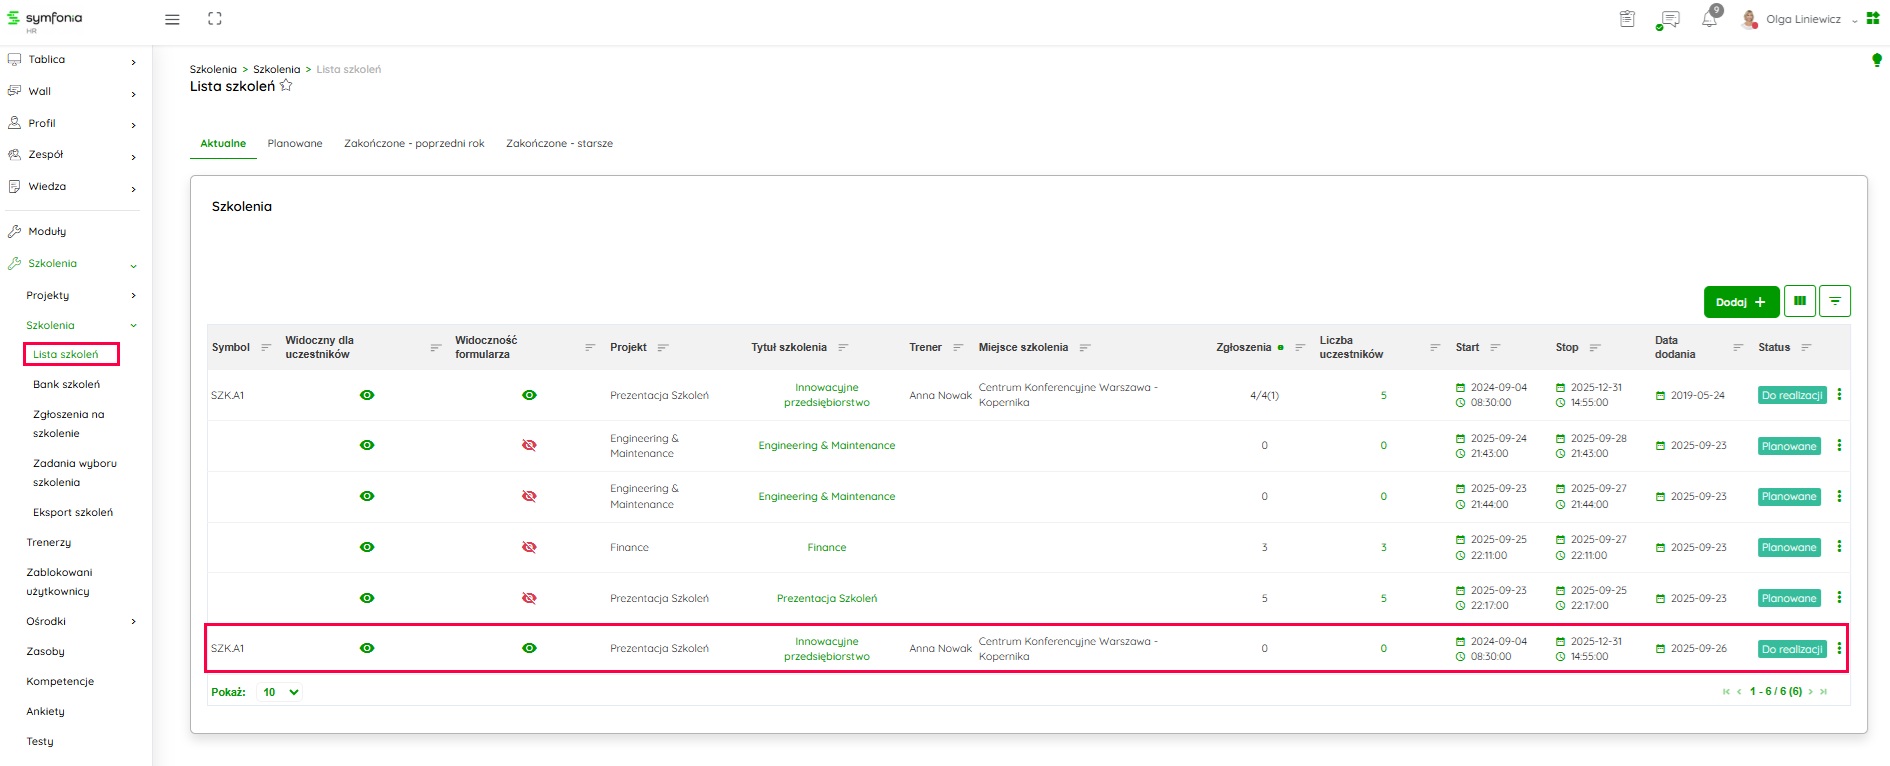Open column layout settings button
The image size is (1890, 766).
[1799, 301]
